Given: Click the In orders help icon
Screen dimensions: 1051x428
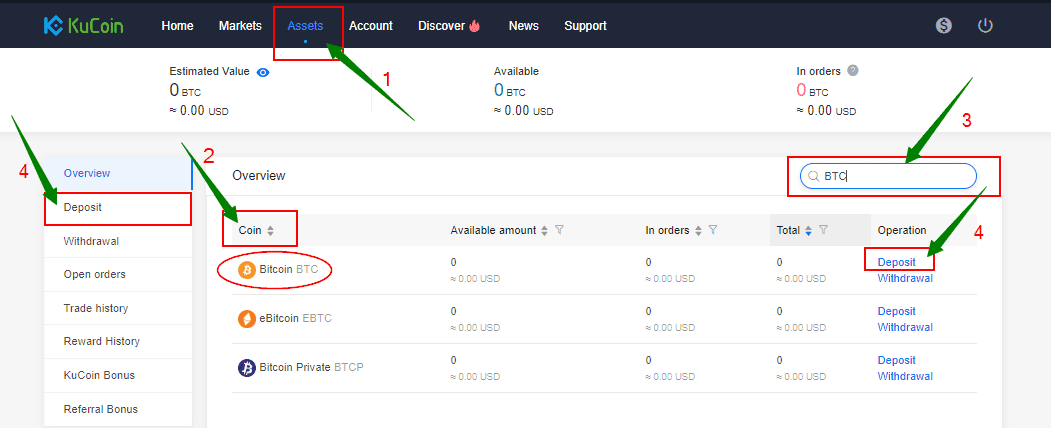Looking at the screenshot, I should 853,71.
